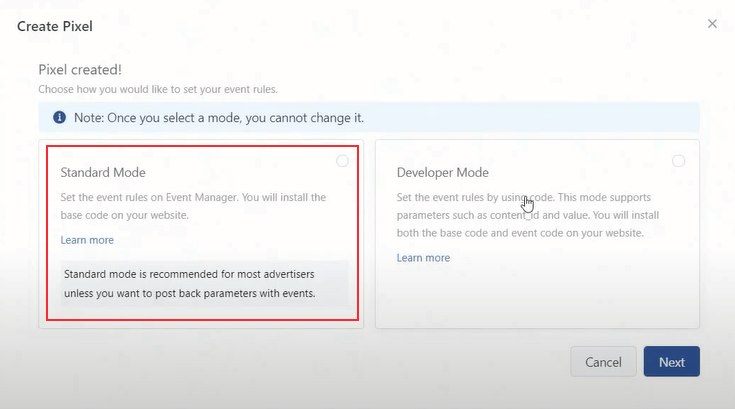Close the Create Pixel dialog
This screenshot has height=409, width=735.
click(x=712, y=24)
